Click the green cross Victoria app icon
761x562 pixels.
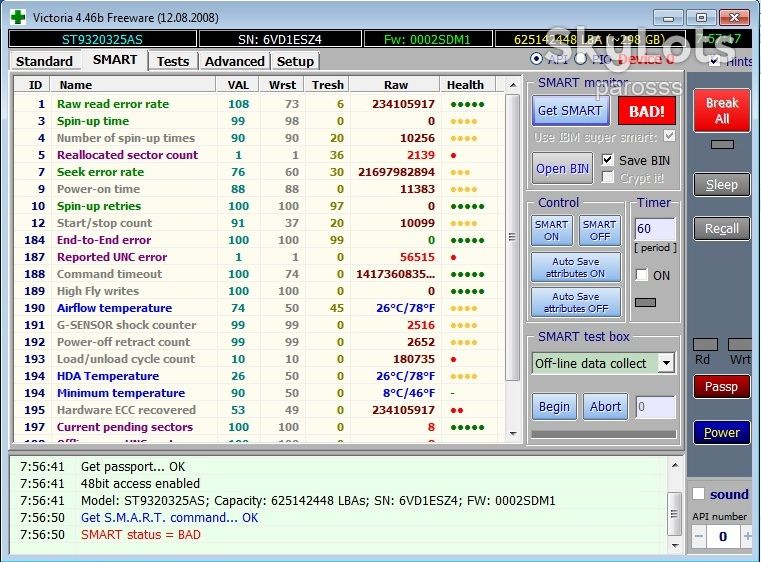[x=17, y=17]
